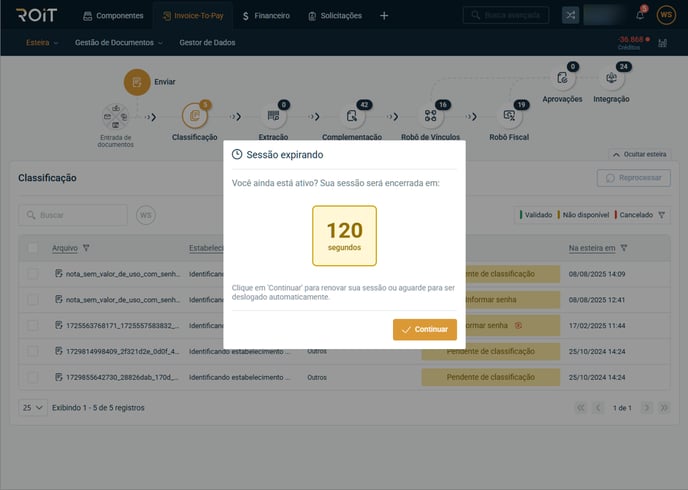Check the row checkbox for file 1729855642730
The width and height of the screenshot is (688, 490).
point(33,377)
